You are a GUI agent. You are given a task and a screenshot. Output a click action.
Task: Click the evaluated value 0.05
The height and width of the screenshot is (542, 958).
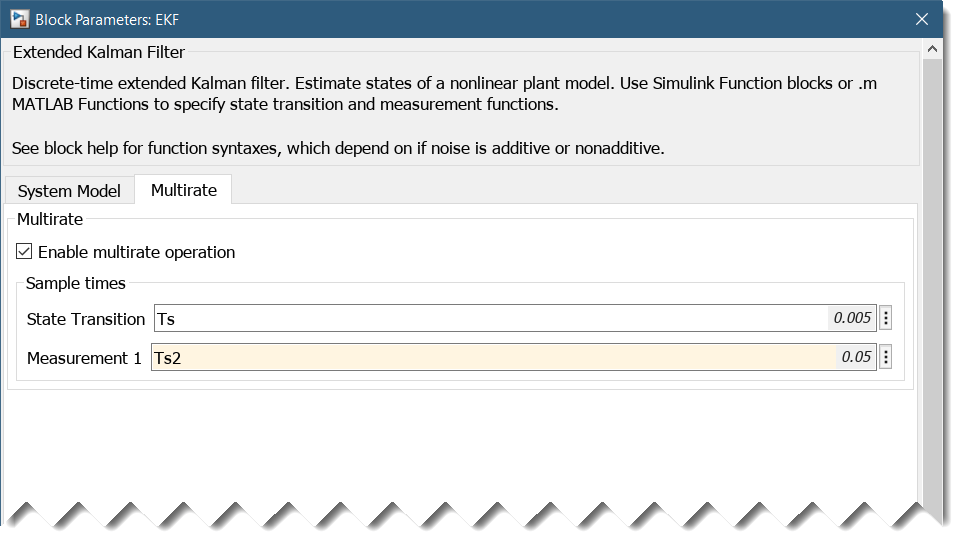pos(856,358)
